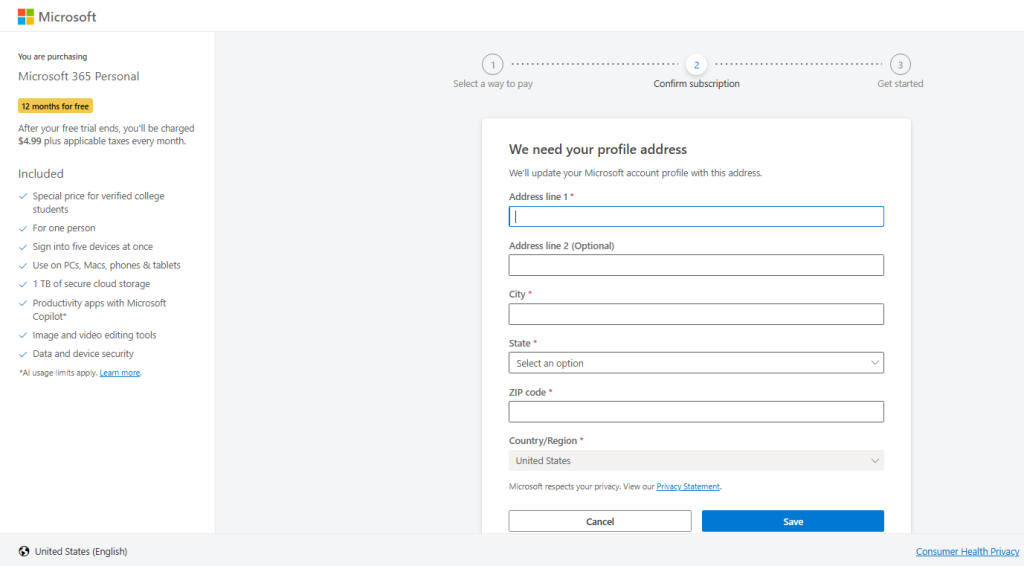
Task: Click the blue Save button
Action: pos(793,521)
